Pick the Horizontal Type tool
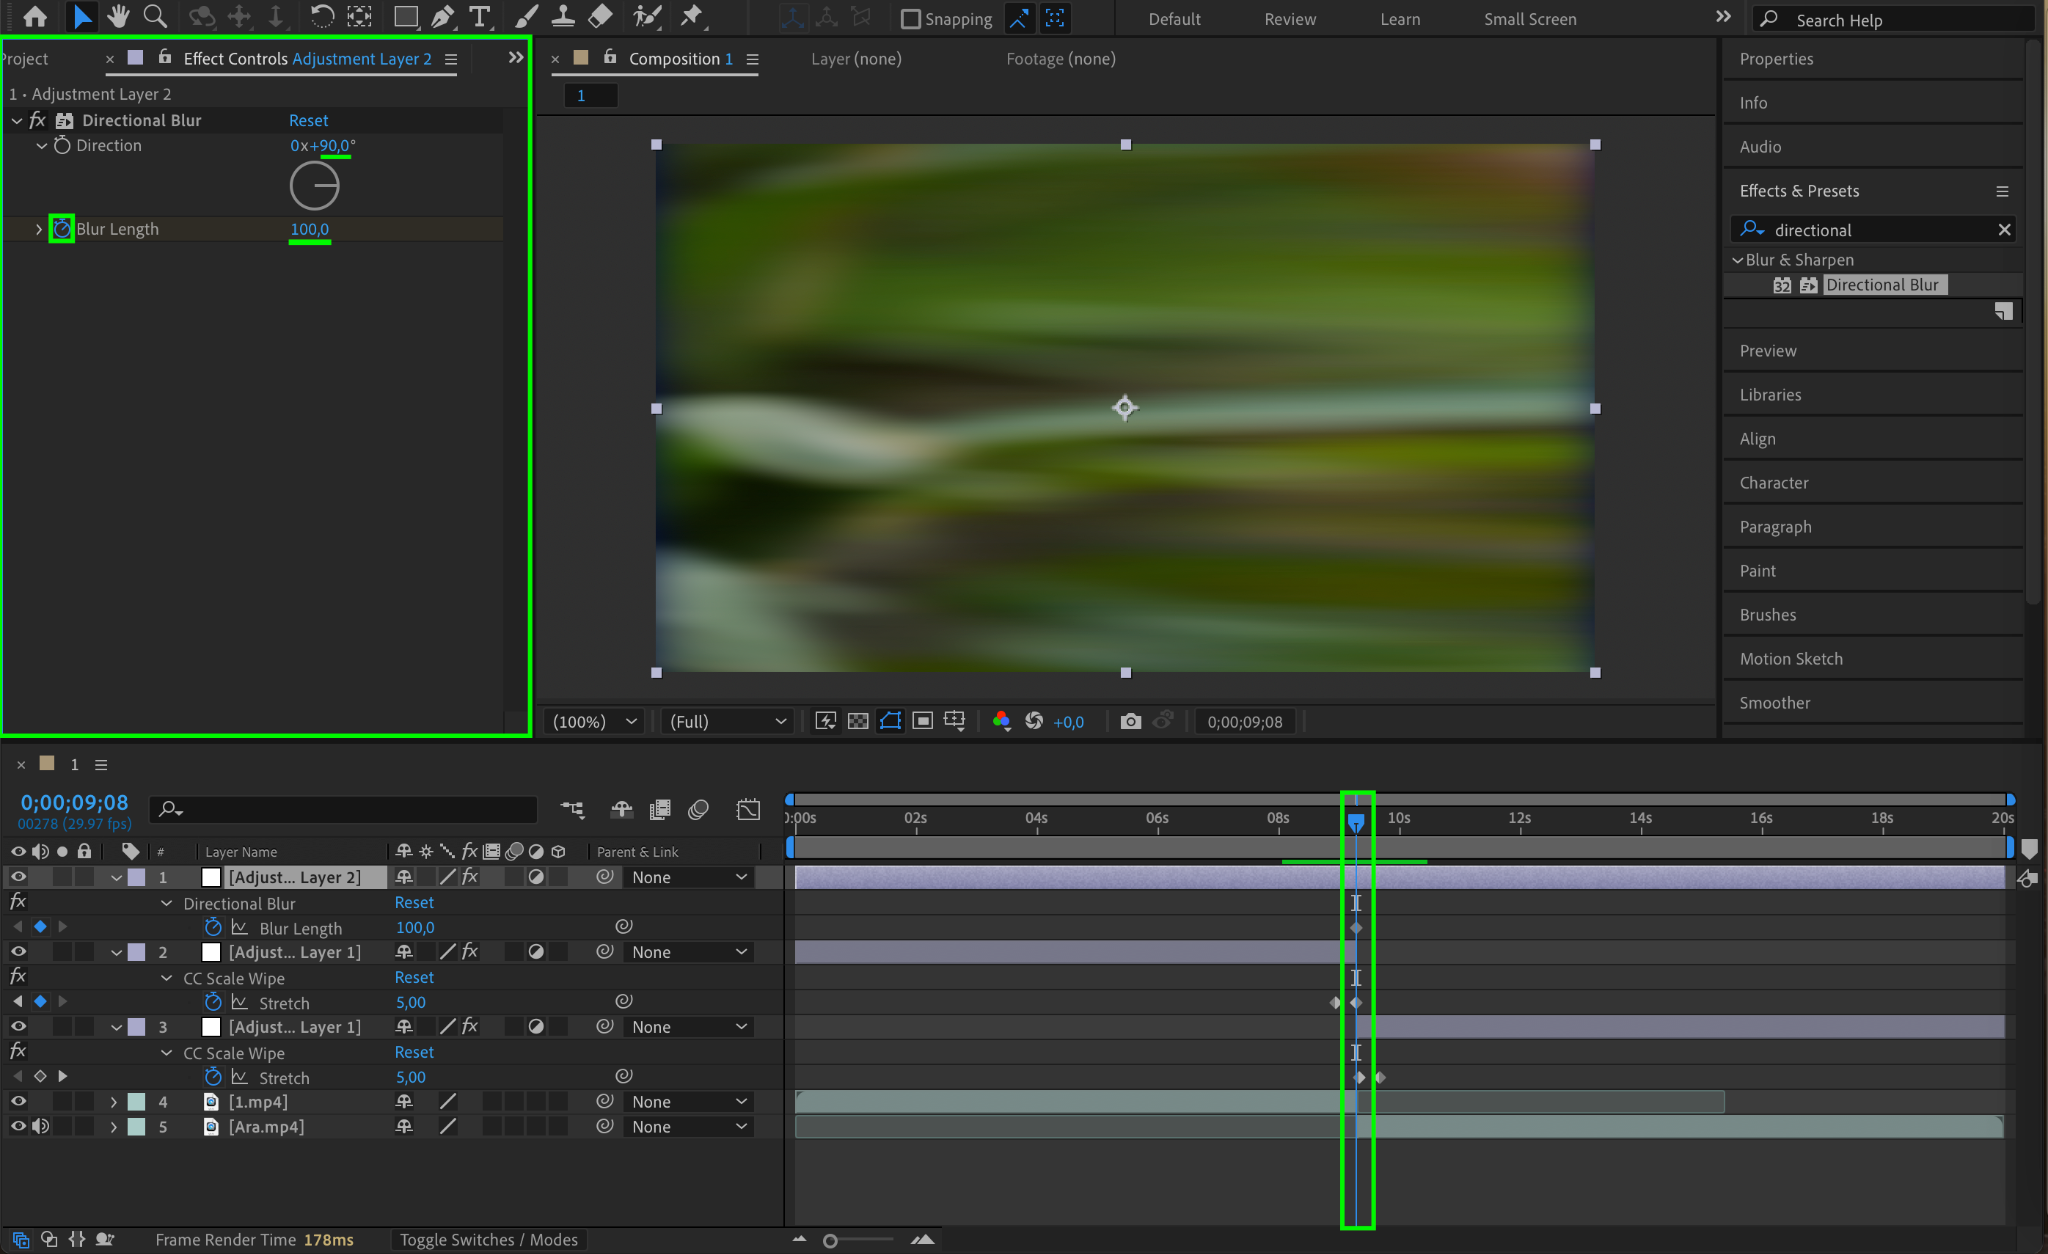Viewport: 2048px width, 1254px height. pyautogui.click(x=480, y=16)
